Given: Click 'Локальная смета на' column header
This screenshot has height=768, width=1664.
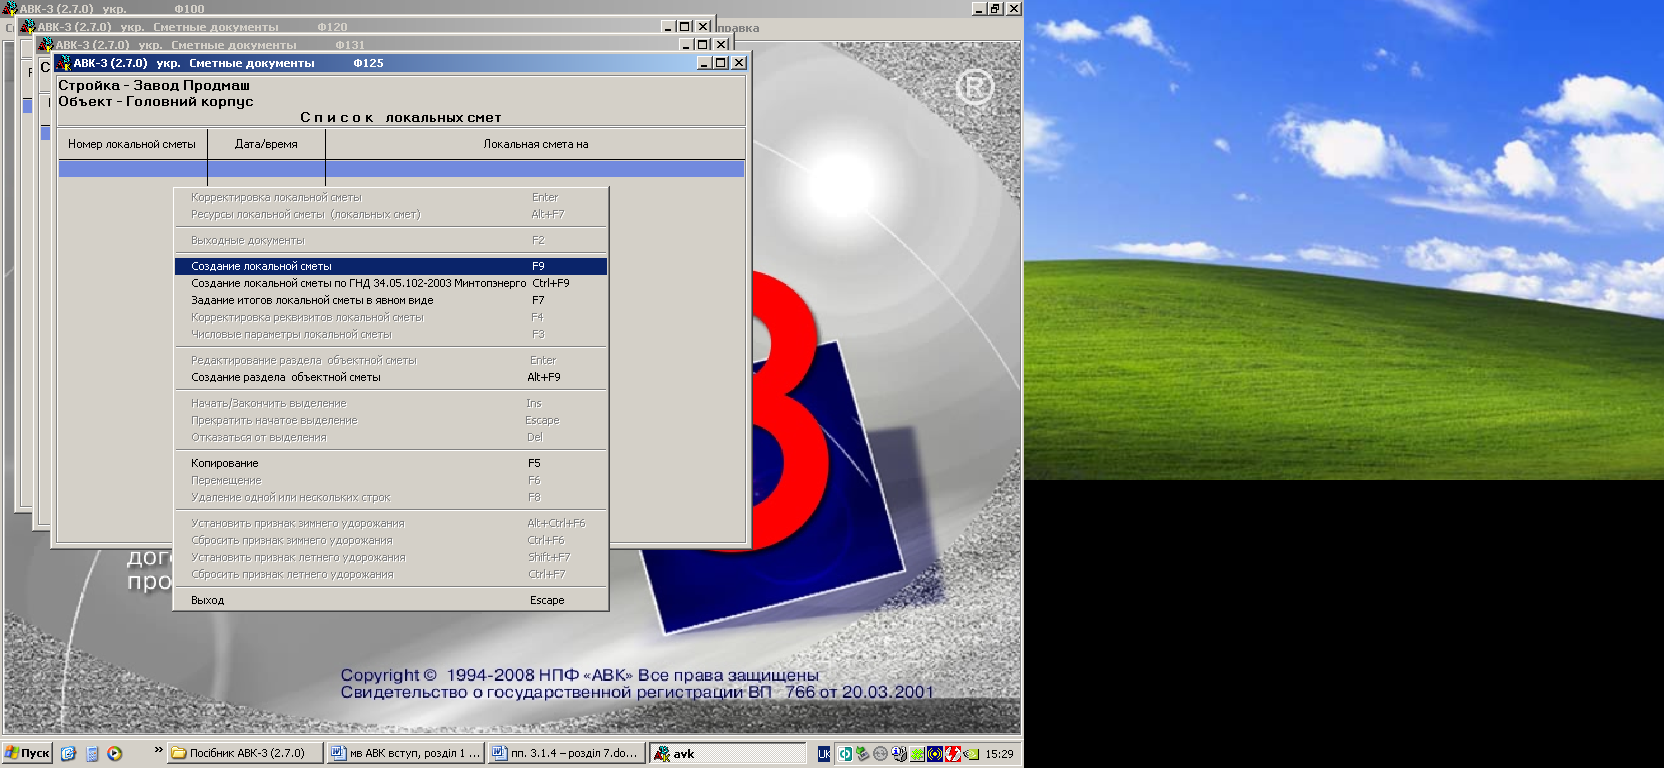Looking at the screenshot, I should [x=536, y=144].
